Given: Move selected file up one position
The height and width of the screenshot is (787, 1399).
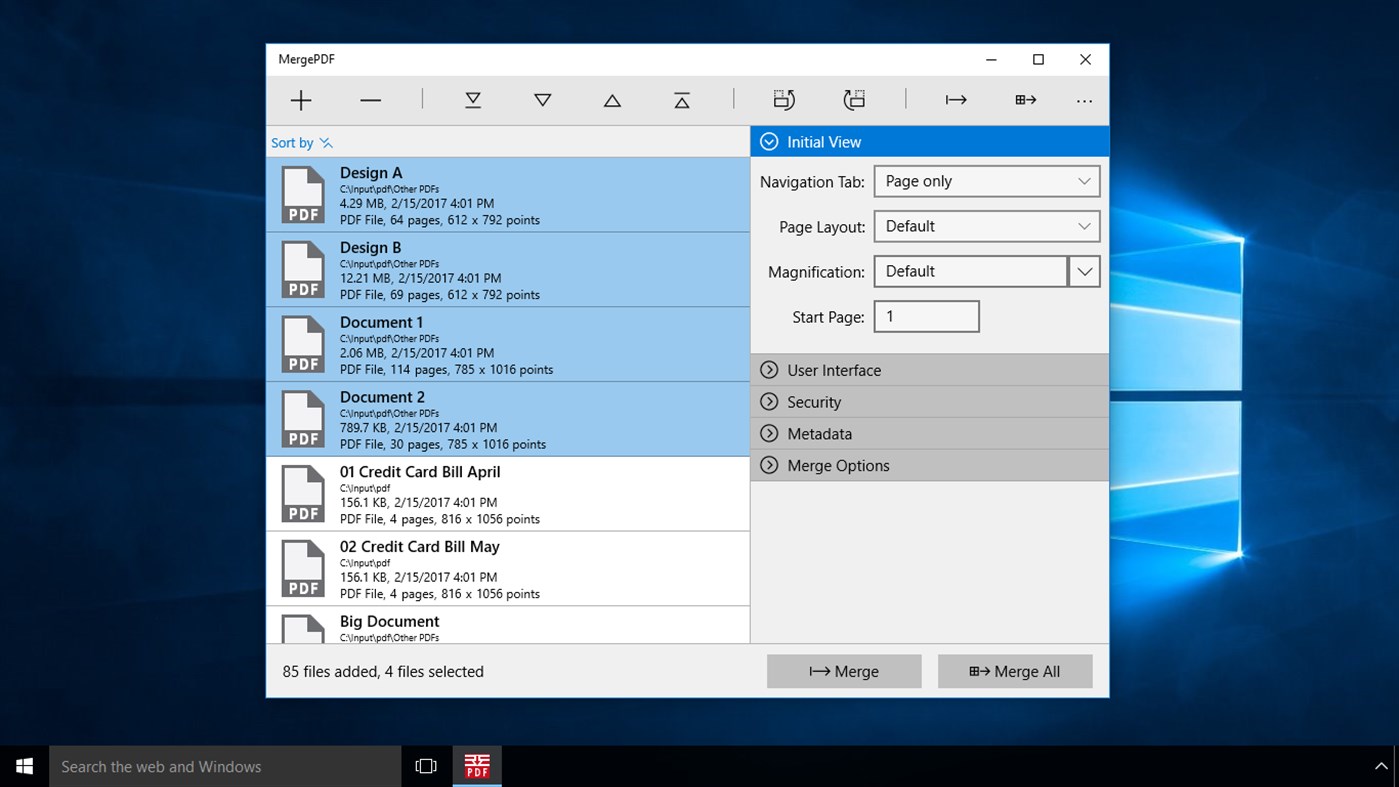Looking at the screenshot, I should [611, 99].
